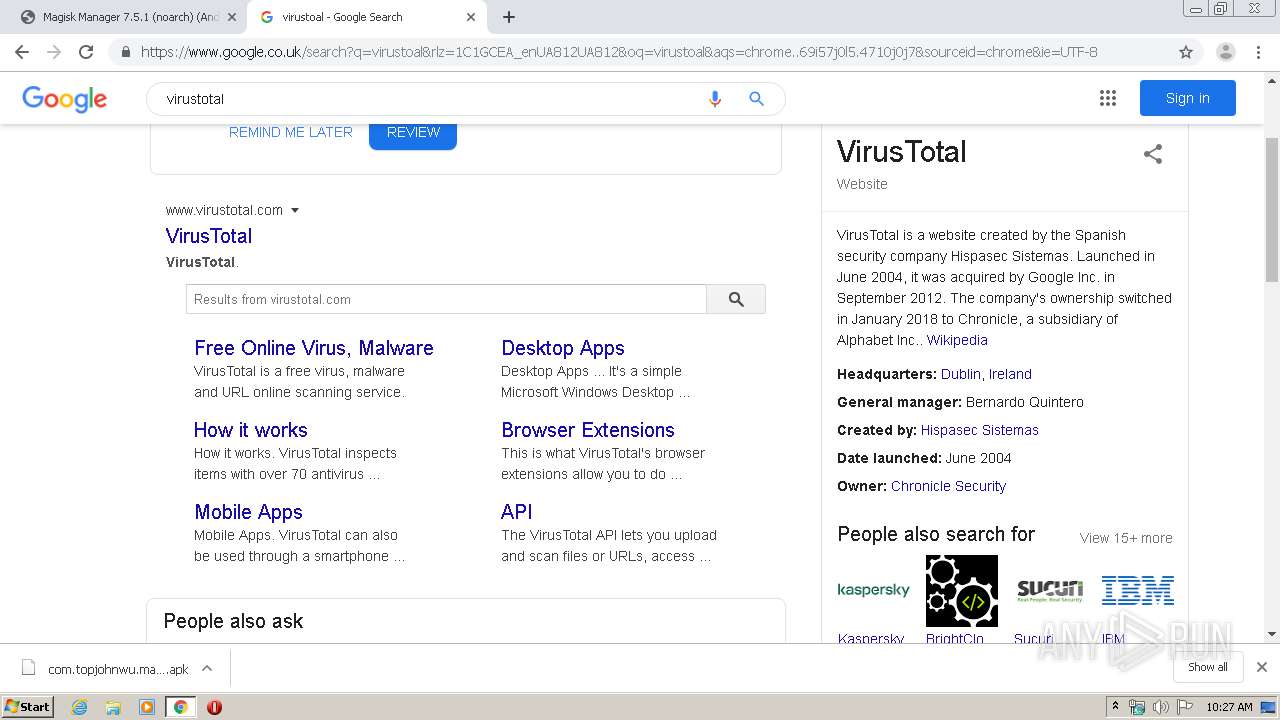Open the Wikipedia link in knowledge panel
The height and width of the screenshot is (720, 1280).
pyautogui.click(x=957, y=340)
